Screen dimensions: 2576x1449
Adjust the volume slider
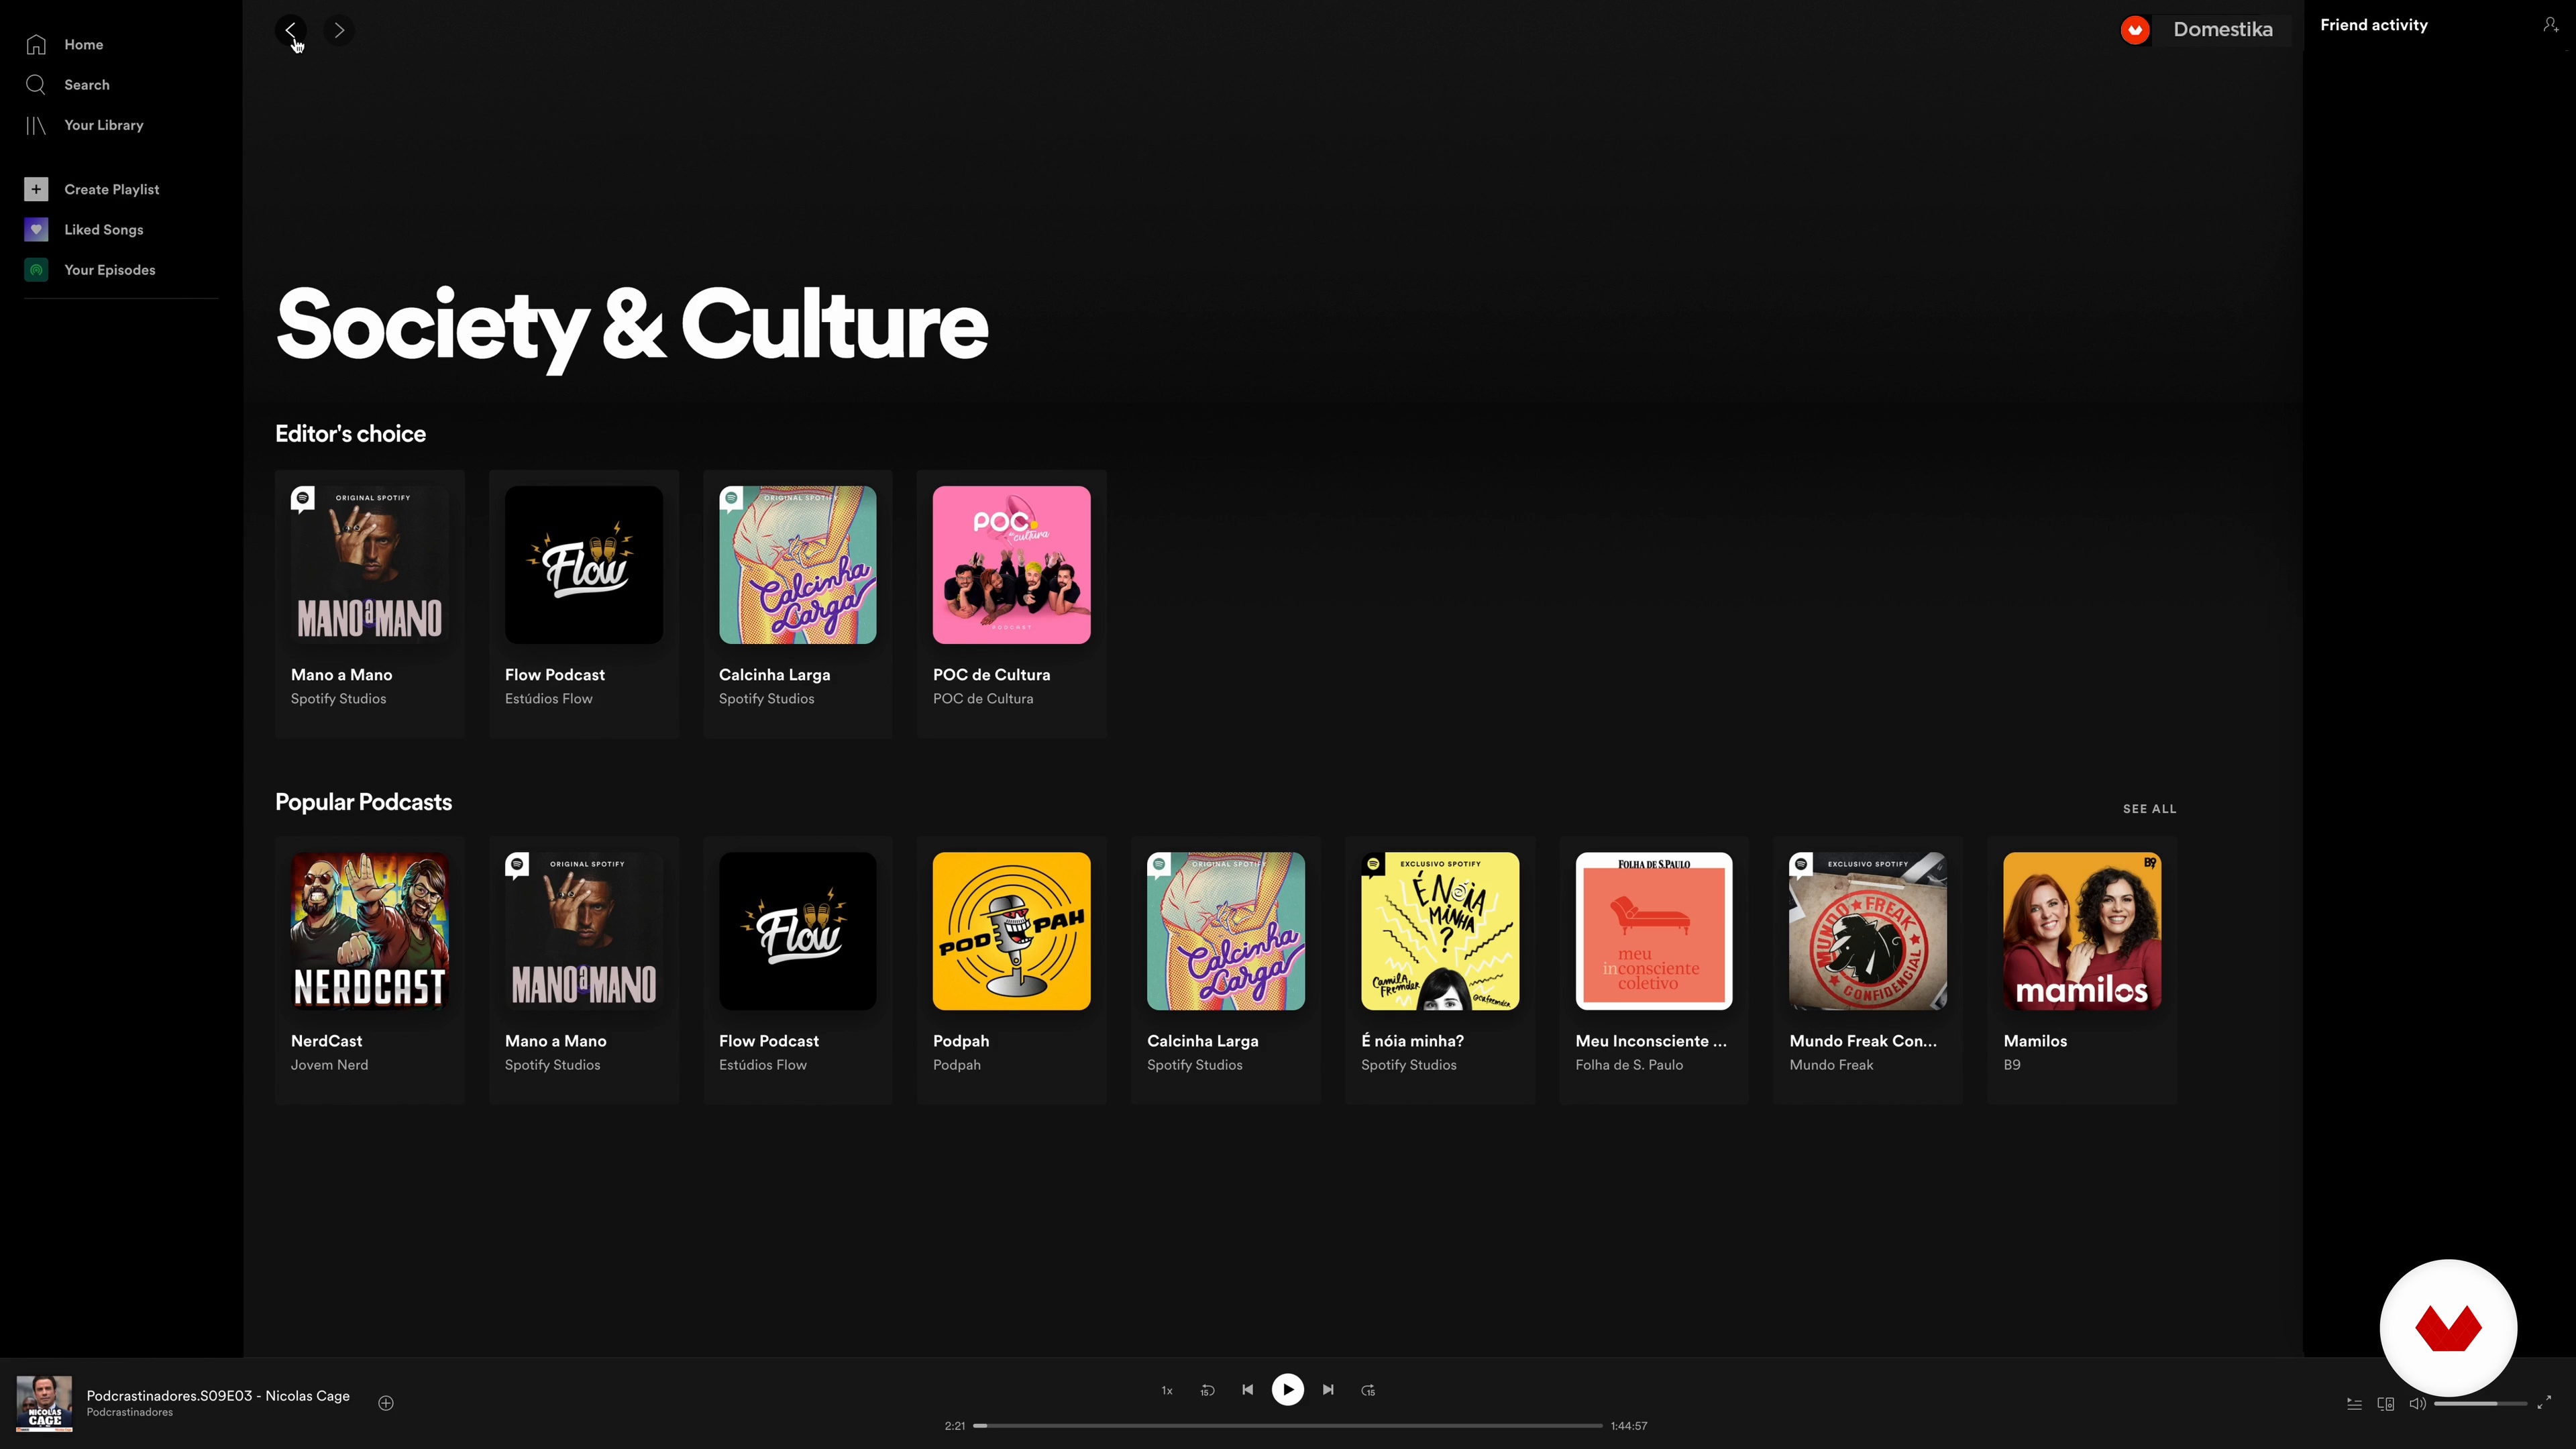pyautogui.click(x=2481, y=1403)
